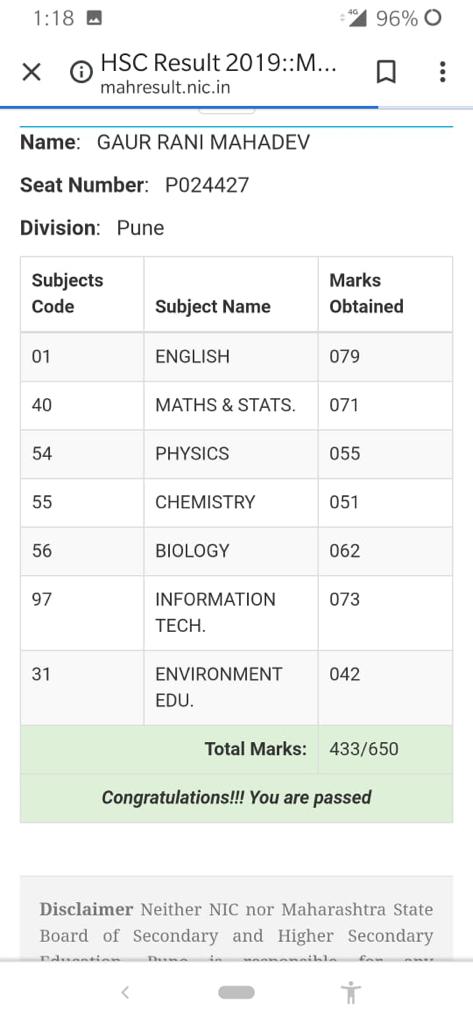Tap the 4G signal indicator

(356, 18)
